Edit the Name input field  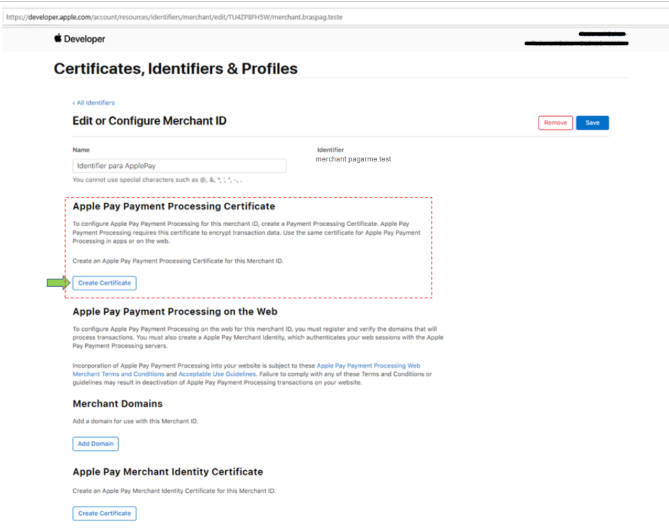pos(179,166)
